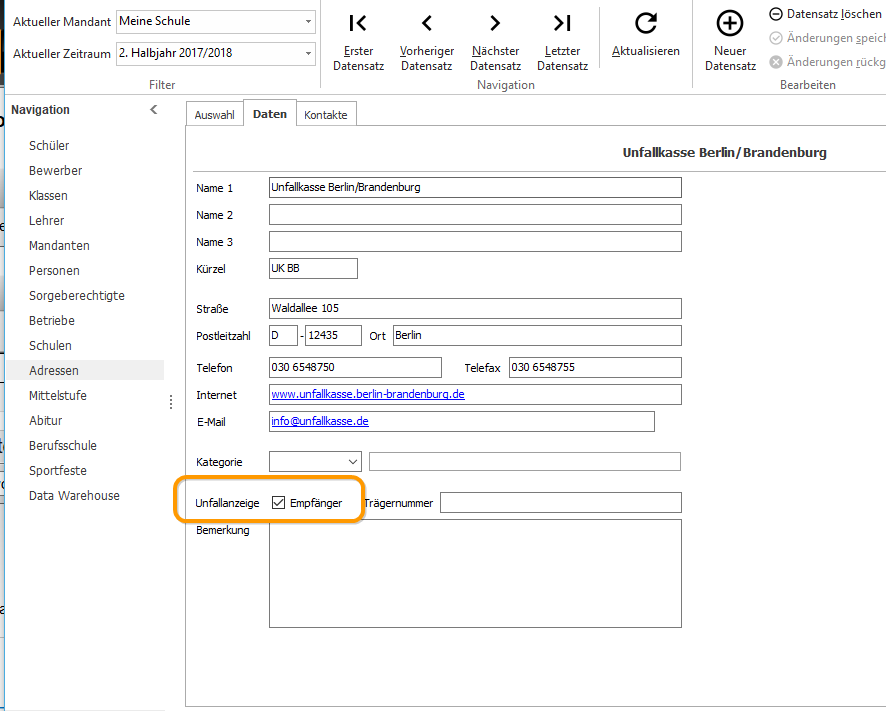Go to first record with Erster Datensatz icon
Screen dimensions: 886x711
point(358,23)
